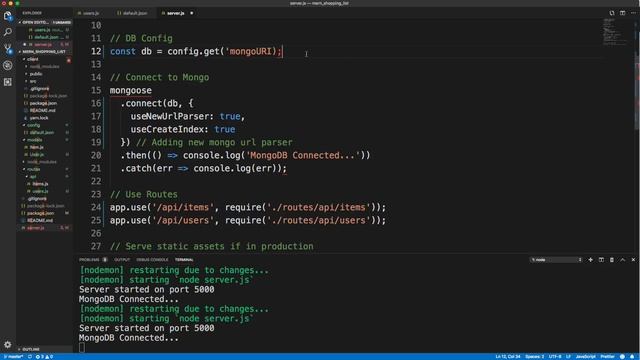The height and width of the screenshot is (360, 640).
Task: Click the synchronize changes icon in status bar
Action: click(x=30, y=357)
